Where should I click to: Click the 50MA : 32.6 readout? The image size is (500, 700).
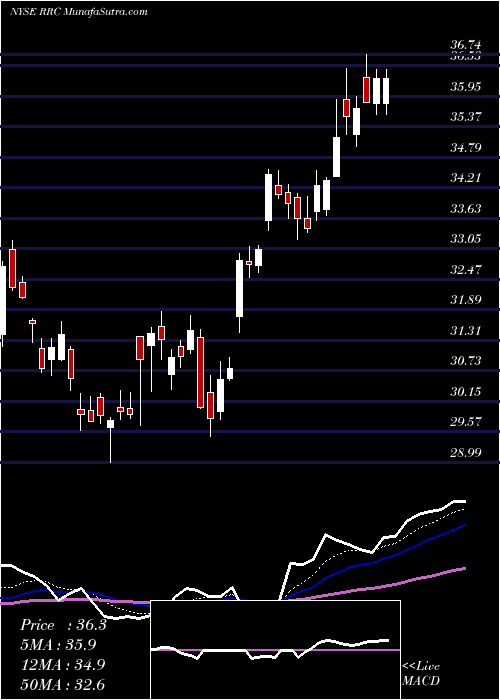(x=63, y=684)
